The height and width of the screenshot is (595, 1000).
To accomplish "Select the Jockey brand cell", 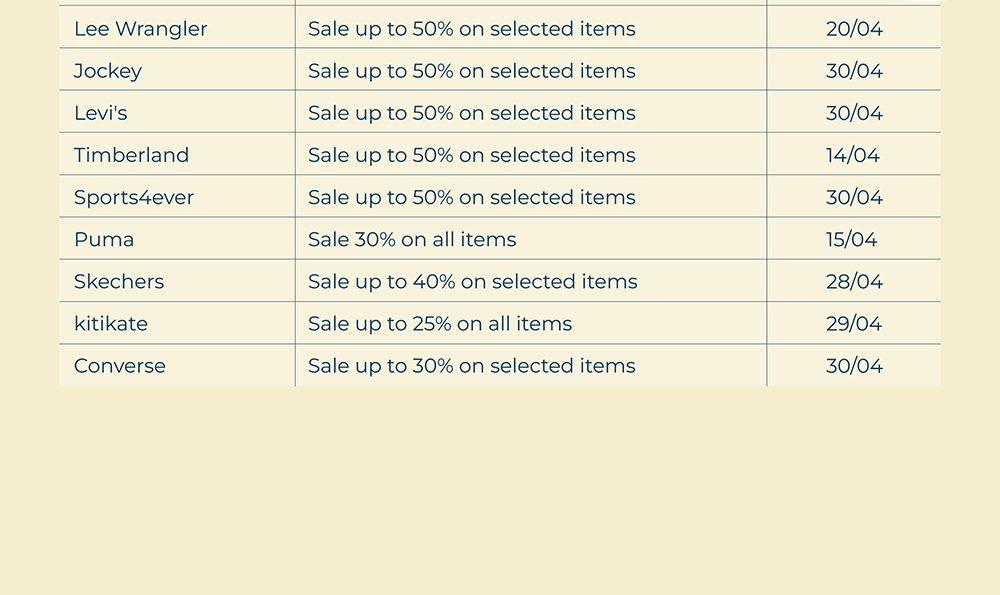I will coord(108,71).
